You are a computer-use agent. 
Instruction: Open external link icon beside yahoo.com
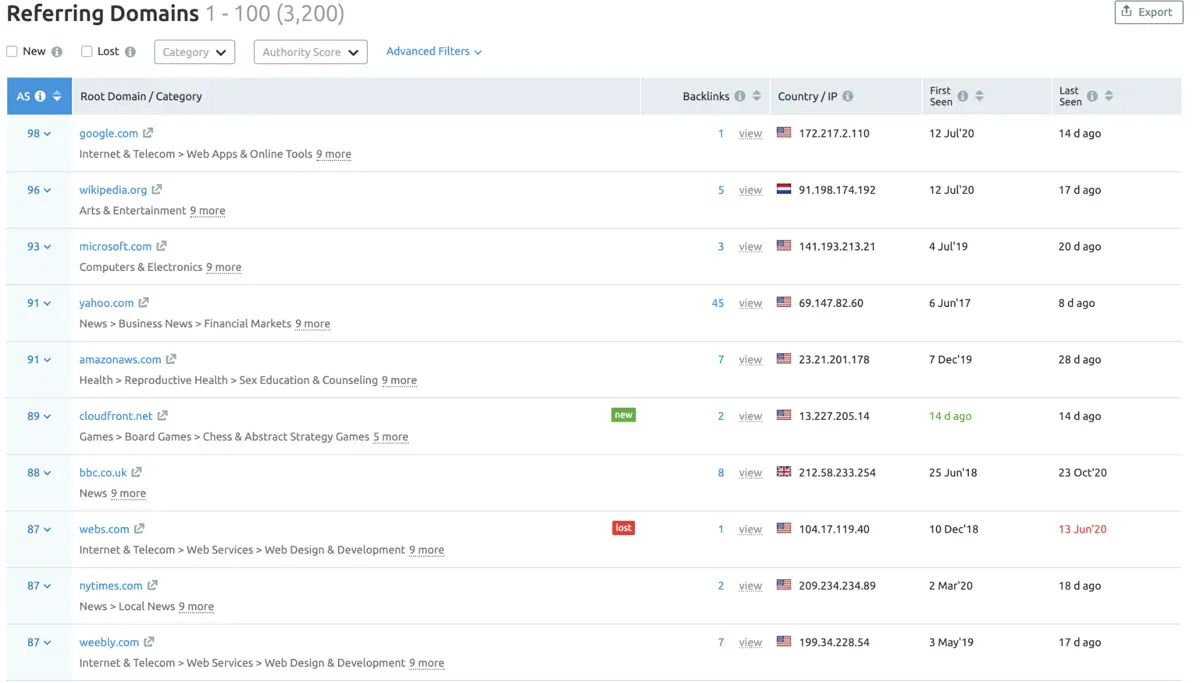[x=143, y=303]
